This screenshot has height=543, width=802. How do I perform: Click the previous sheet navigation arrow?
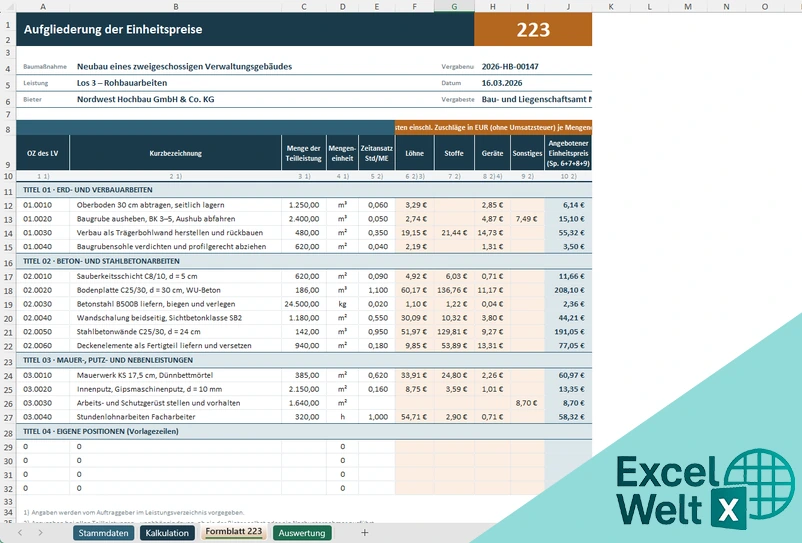(20, 533)
